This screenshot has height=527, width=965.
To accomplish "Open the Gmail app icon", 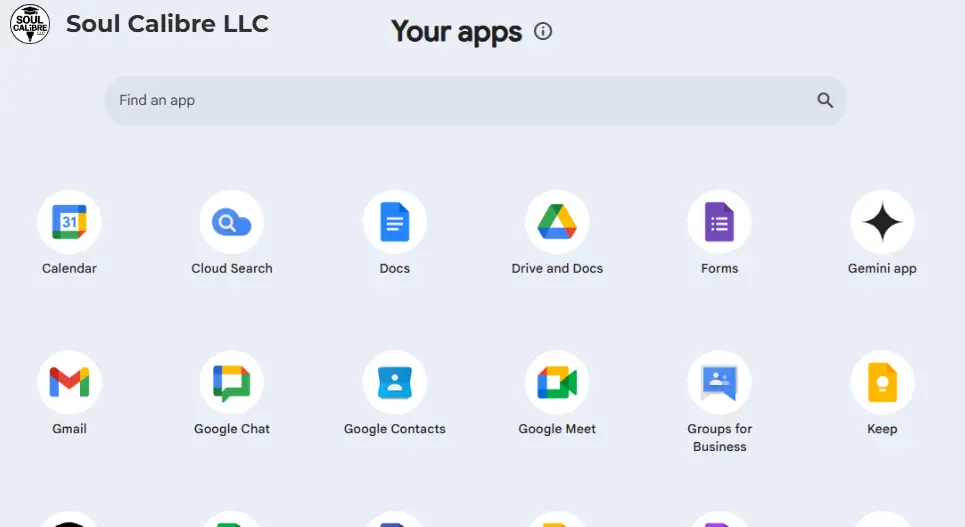I will (69, 382).
